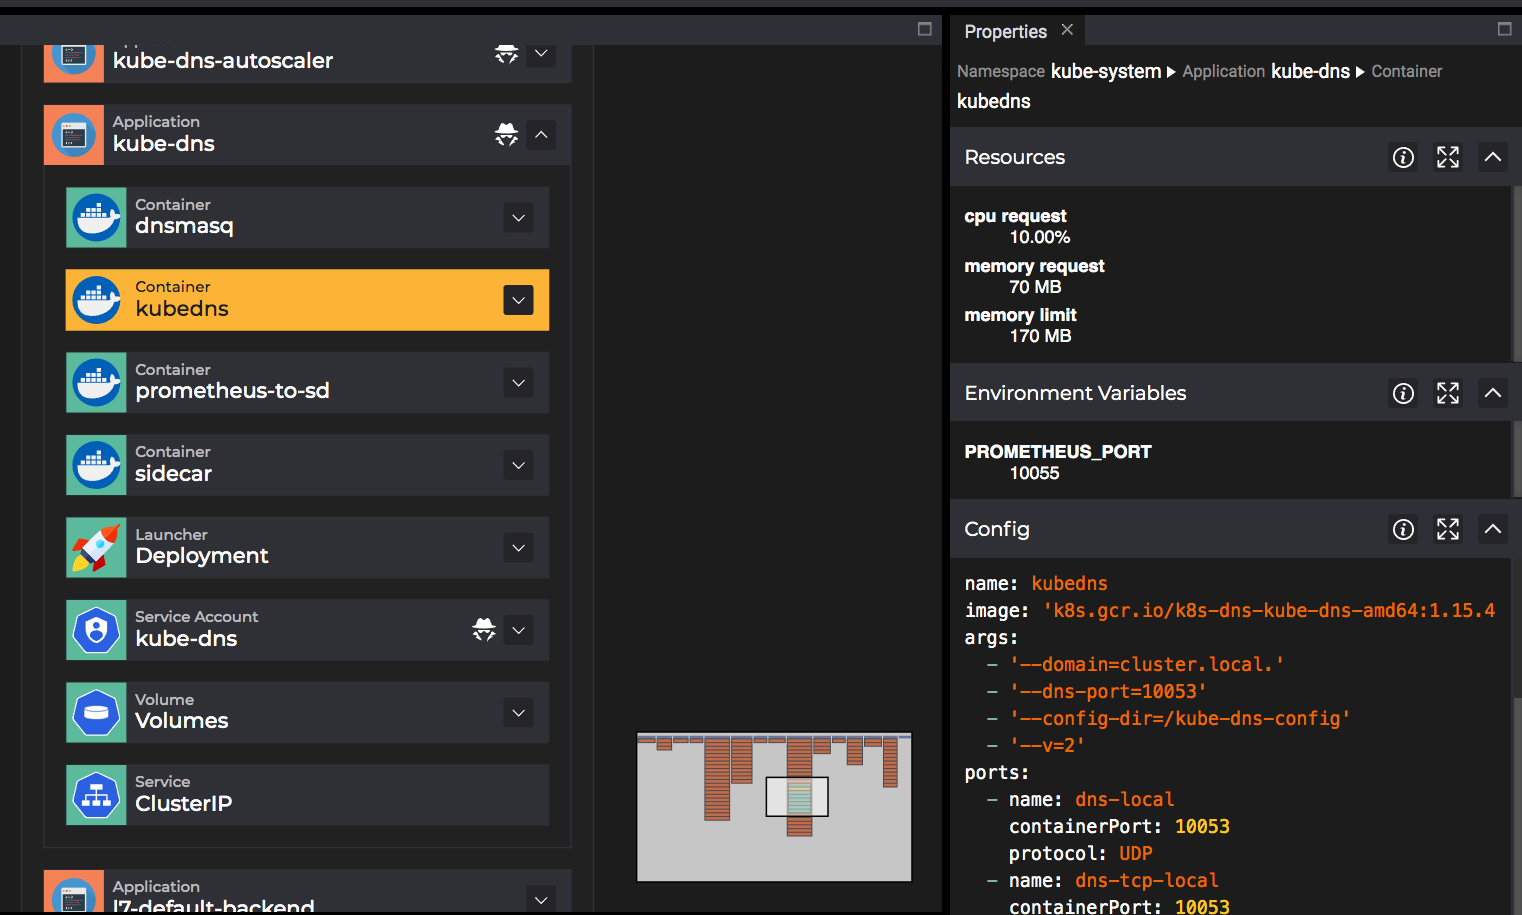Screen dimensions: 1522x915
Task: Click the info icon in Resources section
Action: click(x=1403, y=157)
